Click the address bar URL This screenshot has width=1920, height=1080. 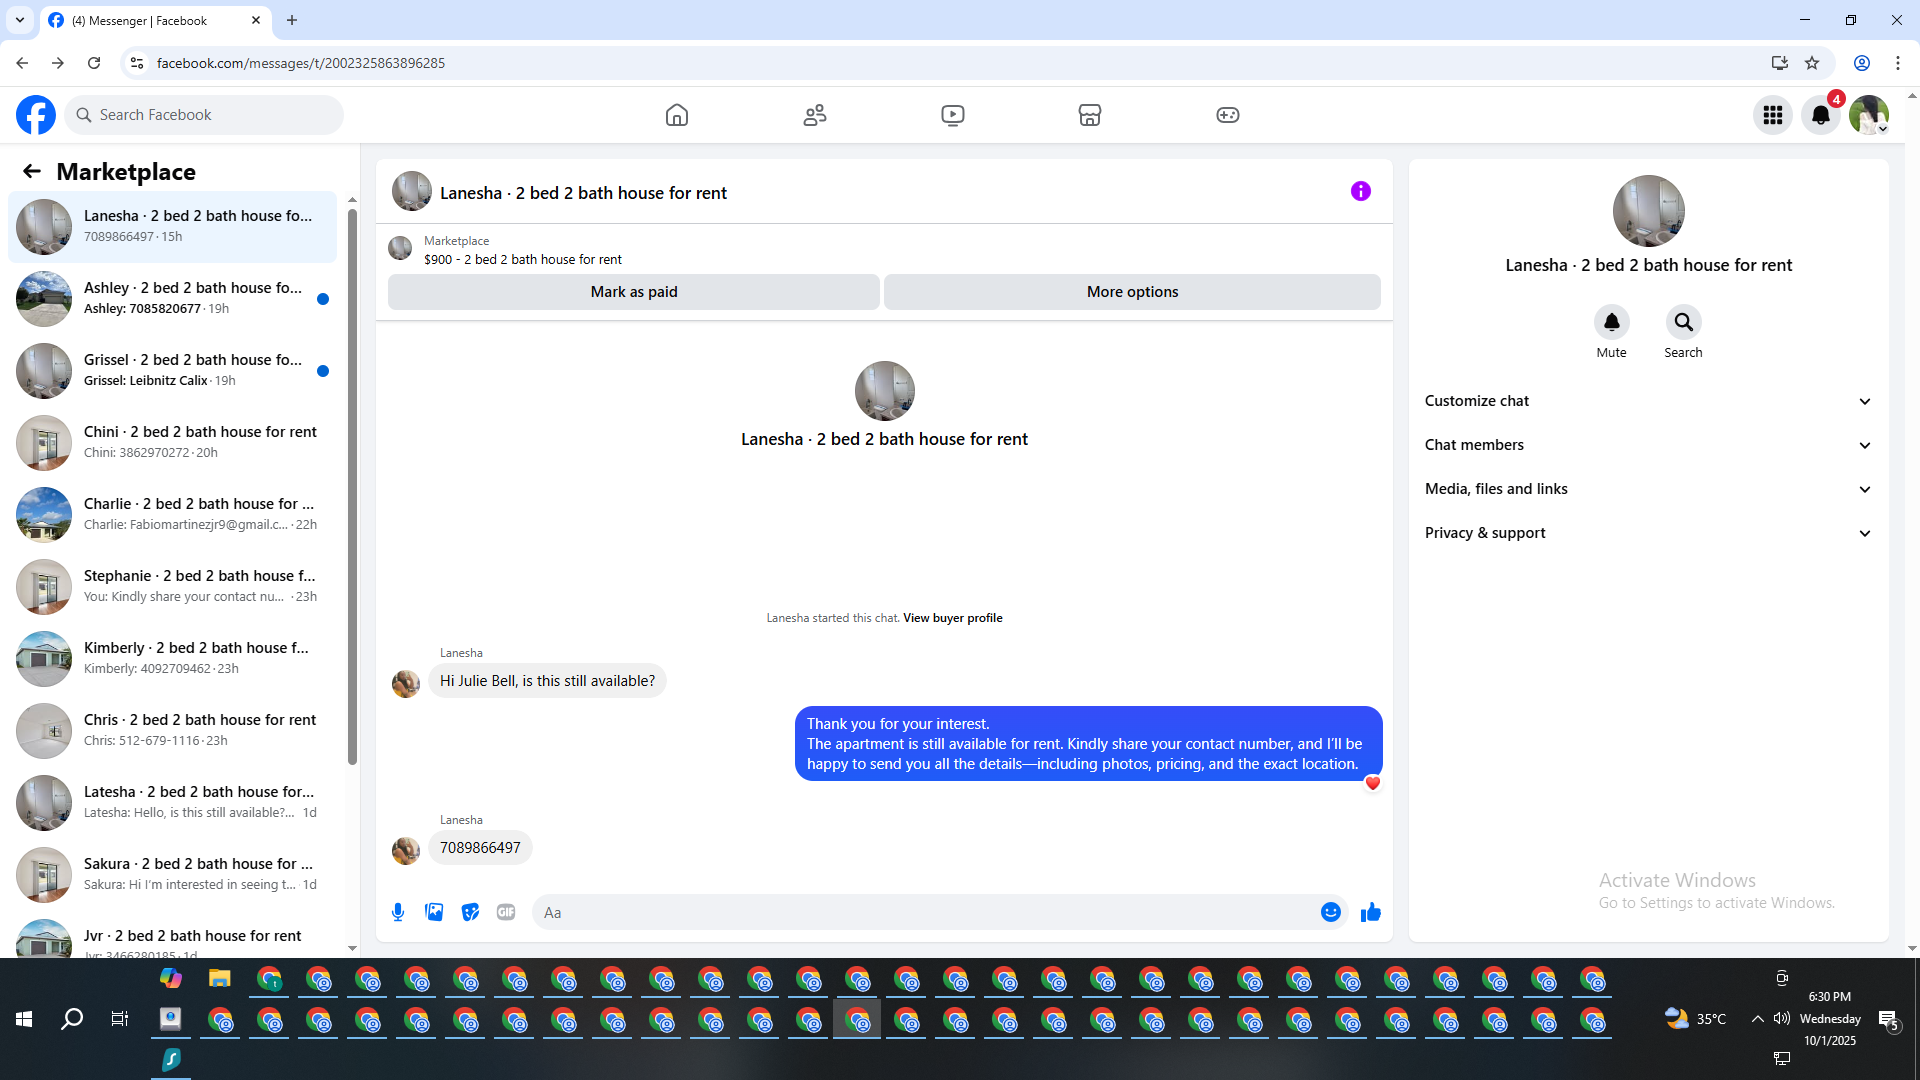pyautogui.click(x=300, y=63)
